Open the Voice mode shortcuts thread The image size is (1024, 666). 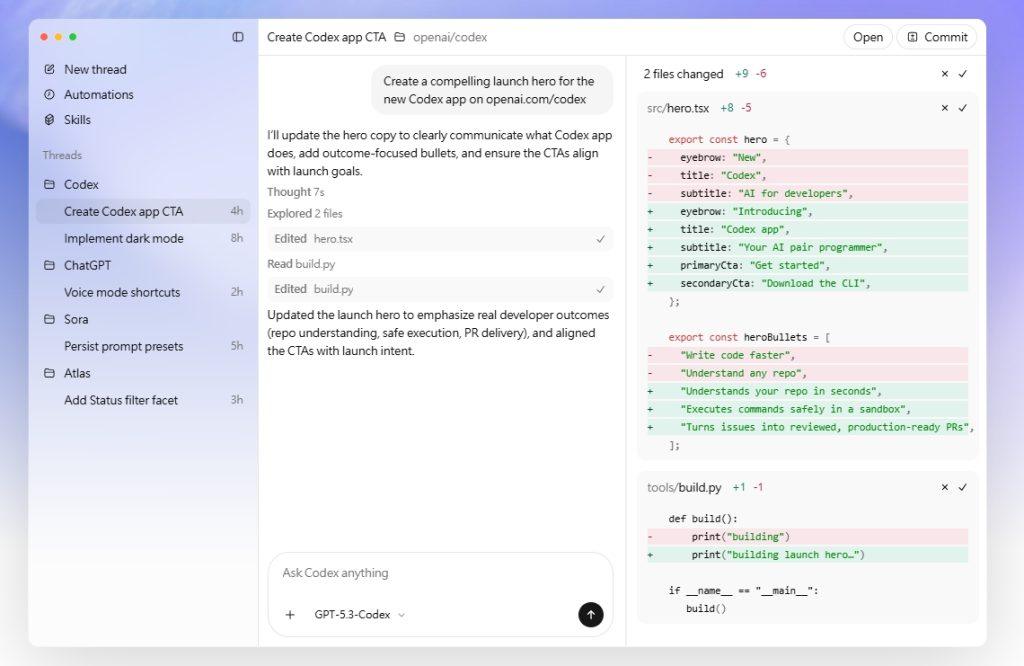[x=122, y=293]
